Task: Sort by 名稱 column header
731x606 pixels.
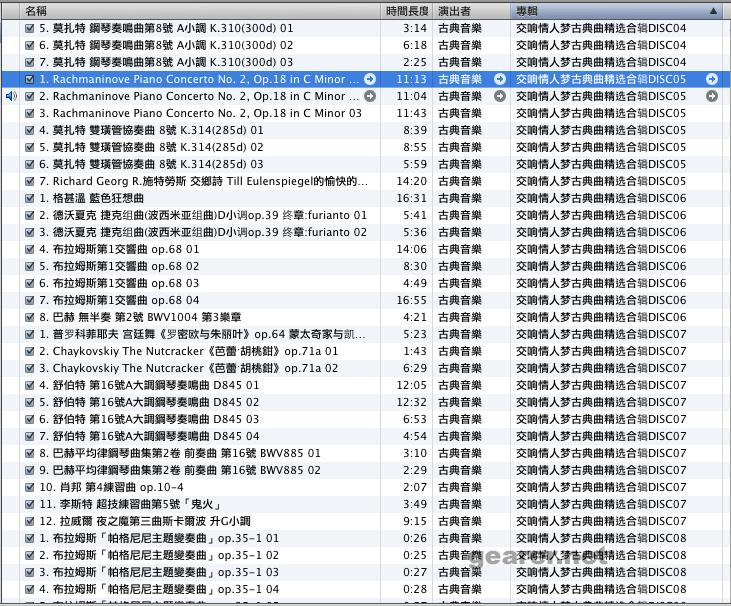Action: click(x=200, y=11)
